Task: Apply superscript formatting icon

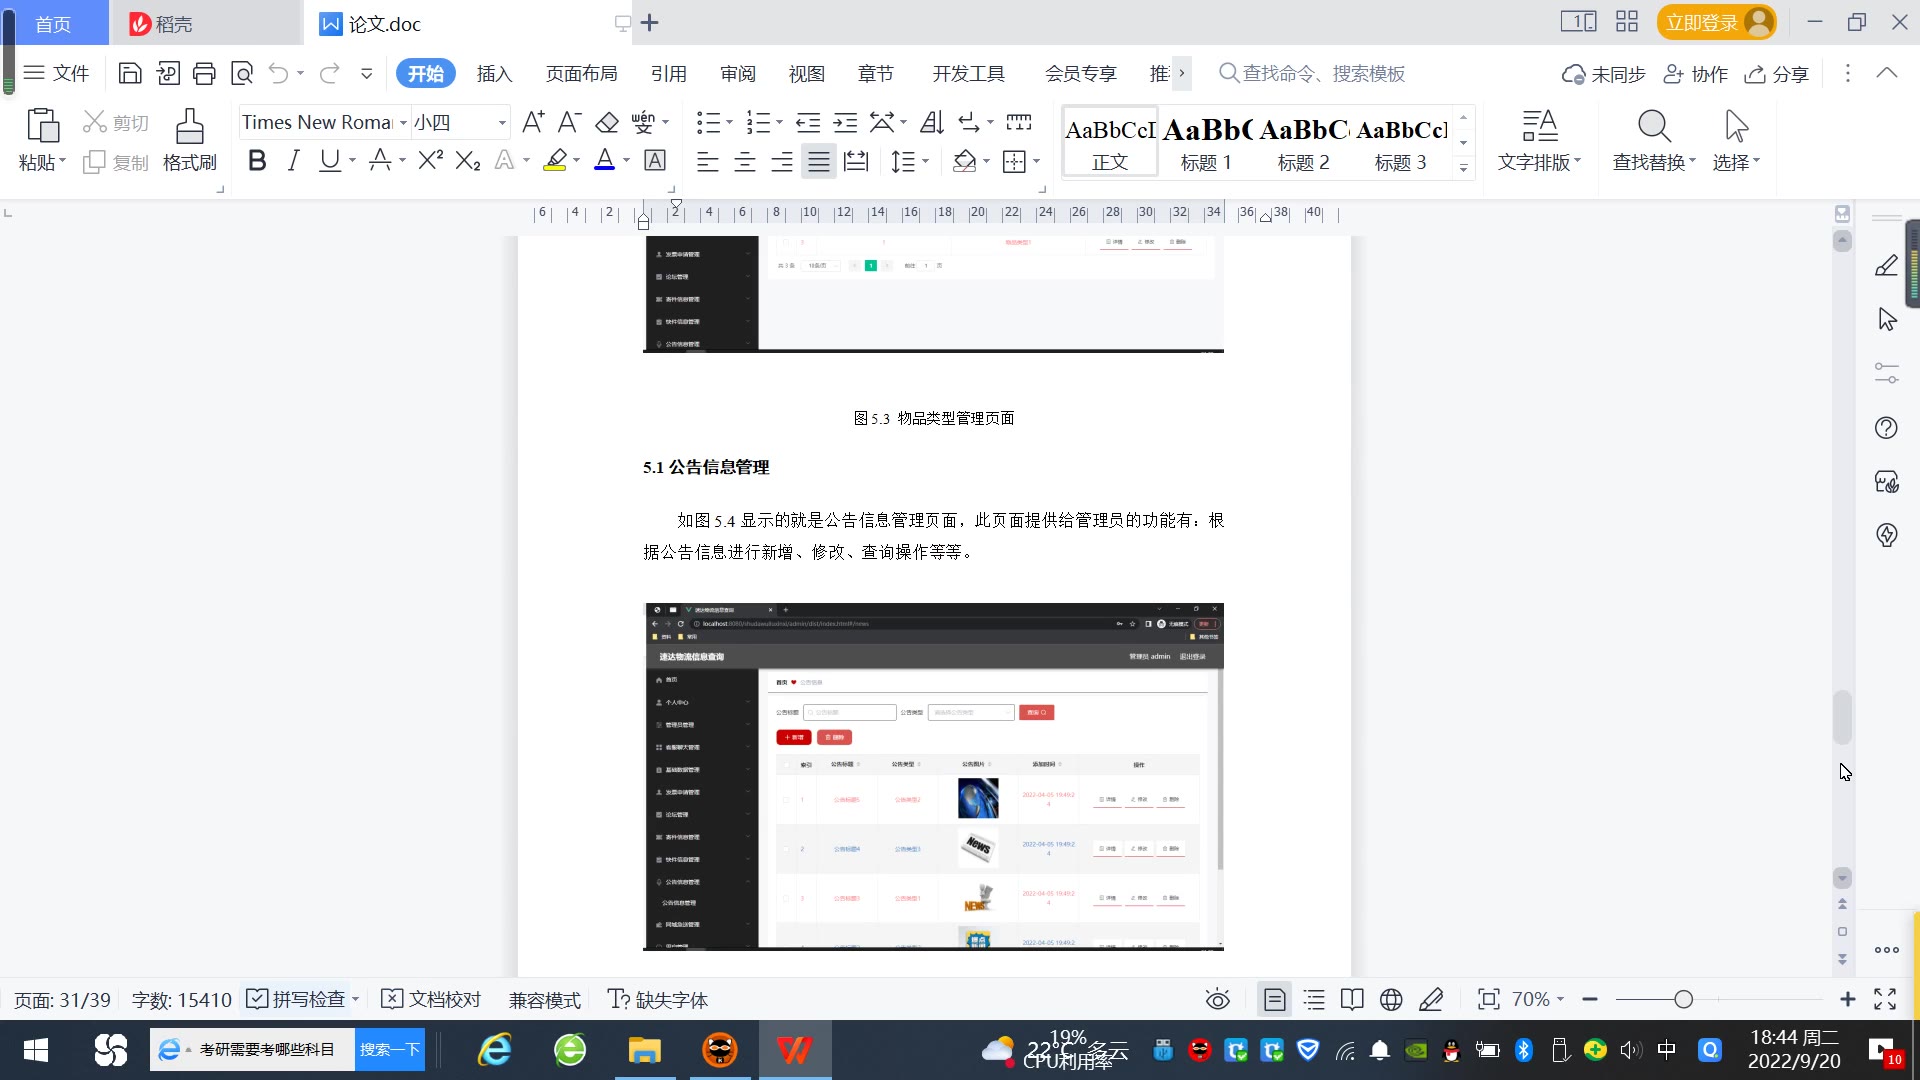Action: [x=430, y=161]
